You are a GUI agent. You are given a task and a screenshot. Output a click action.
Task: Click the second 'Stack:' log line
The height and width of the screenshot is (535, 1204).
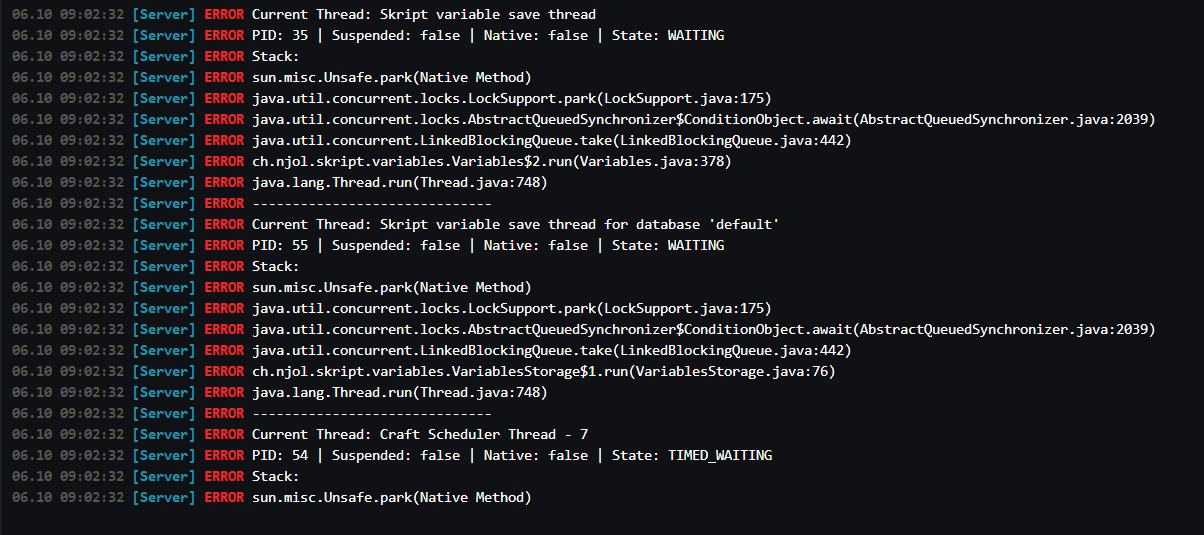click(x=155, y=266)
